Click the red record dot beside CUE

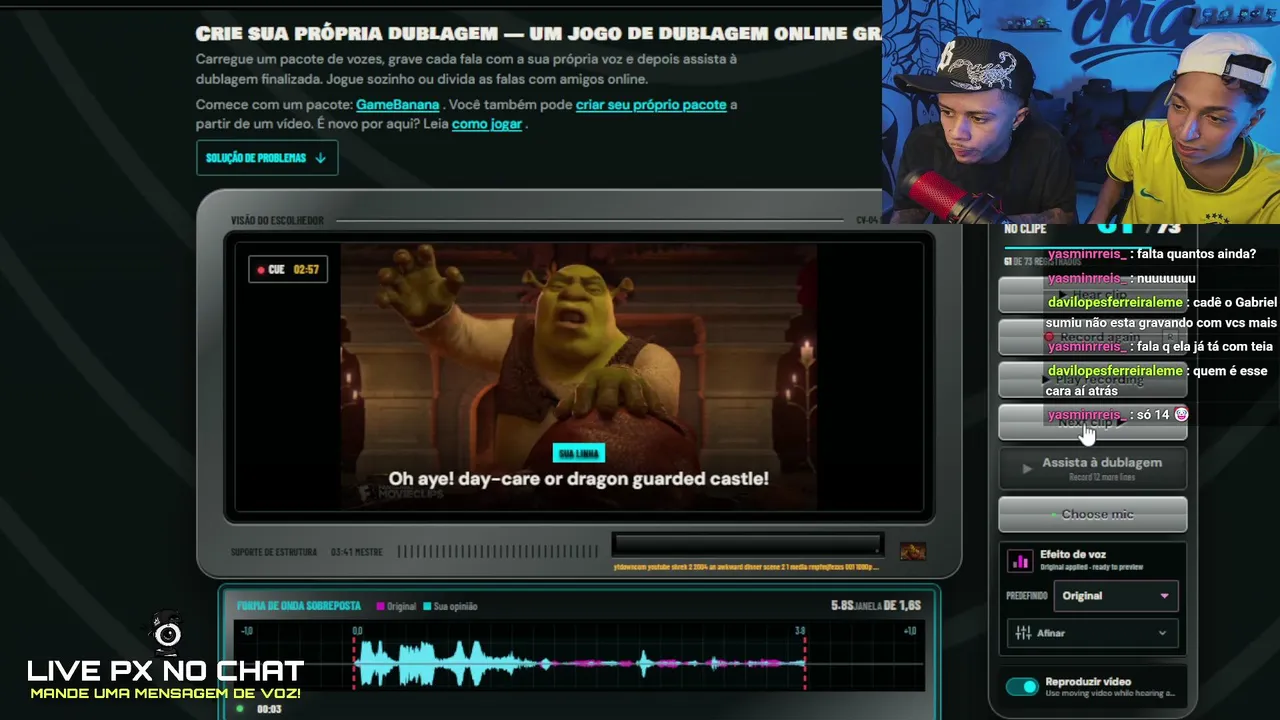(261, 270)
